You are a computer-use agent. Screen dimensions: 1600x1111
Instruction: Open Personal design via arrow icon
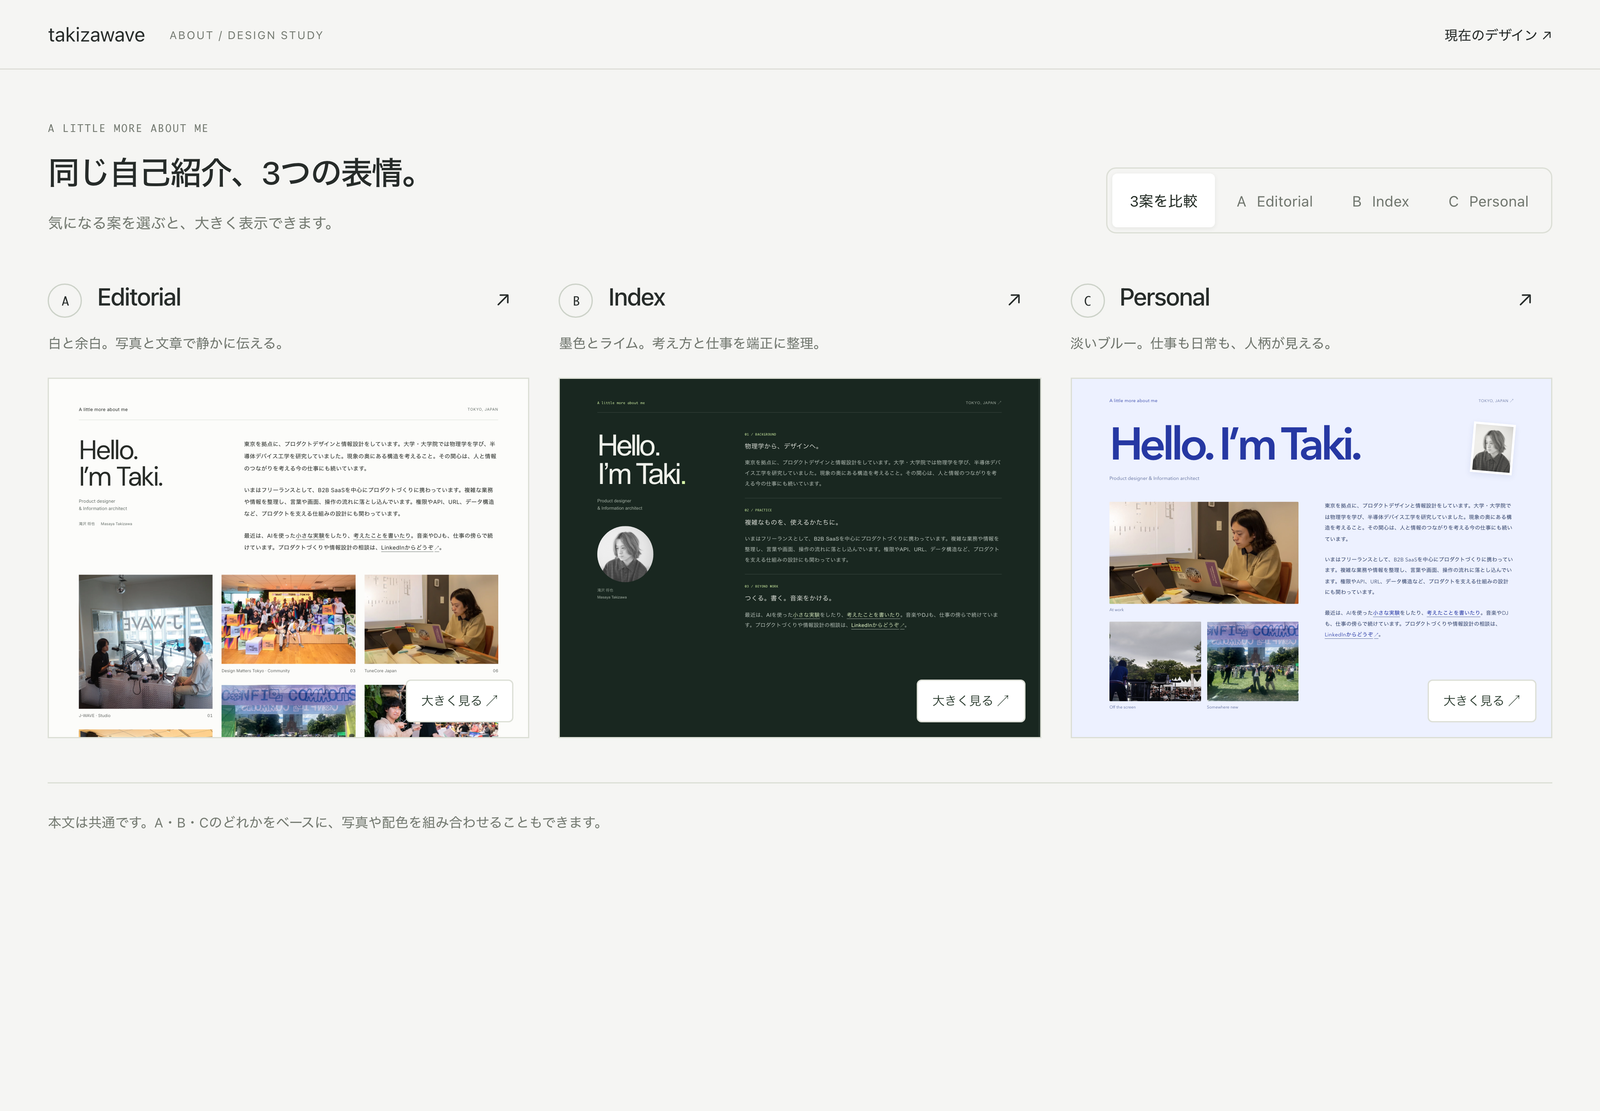tap(1525, 299)
